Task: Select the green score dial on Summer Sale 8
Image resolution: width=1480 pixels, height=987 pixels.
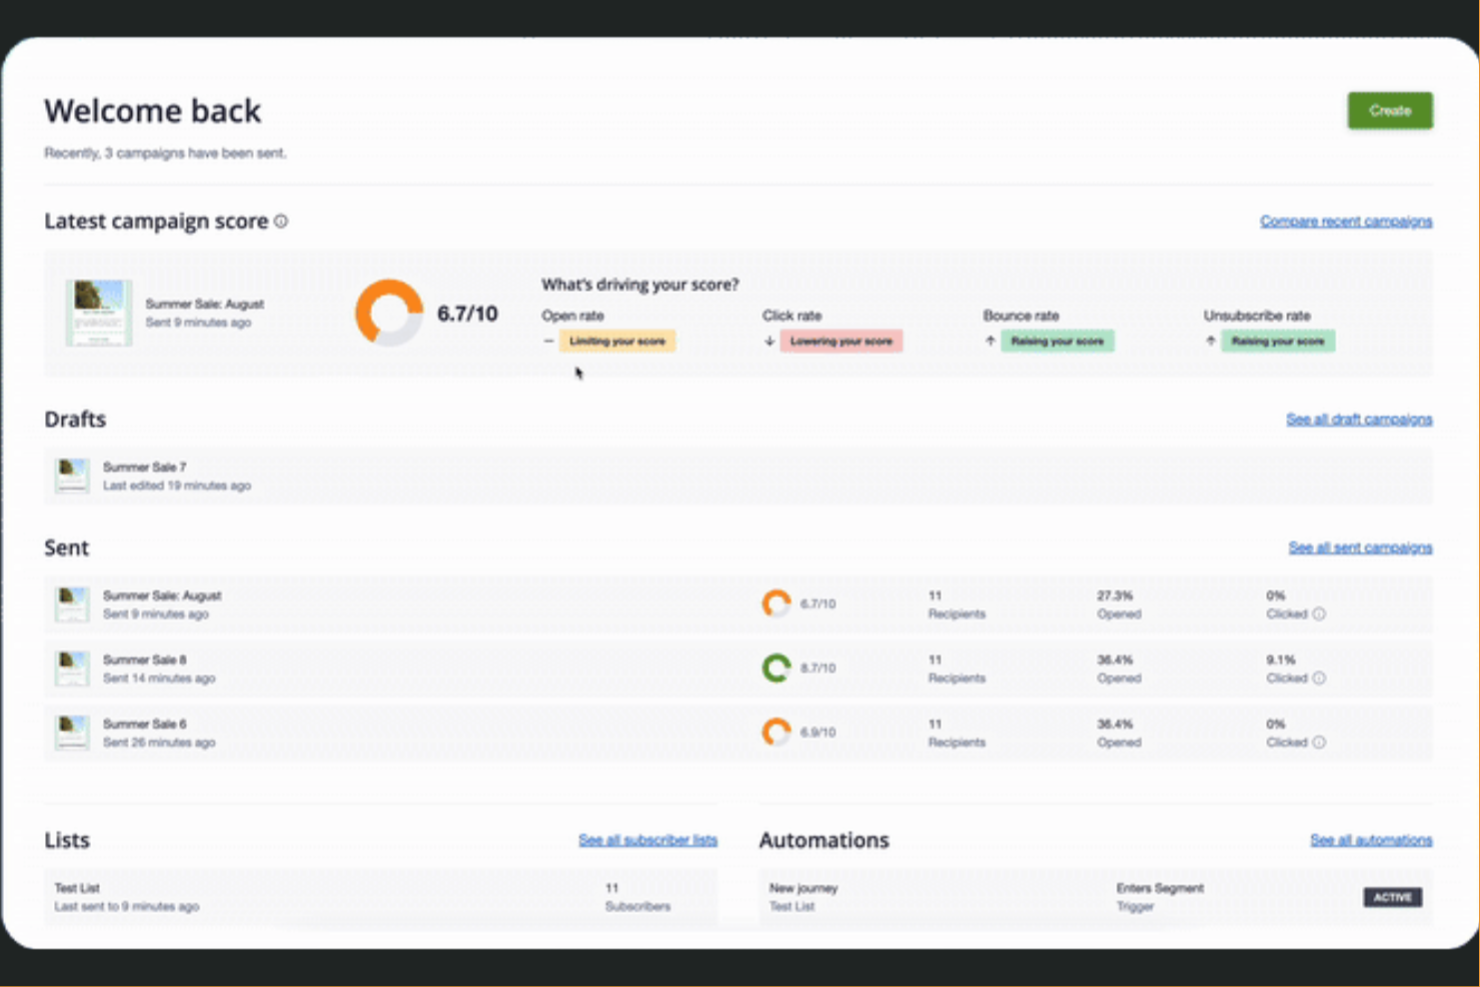Action: pos(776,667)
